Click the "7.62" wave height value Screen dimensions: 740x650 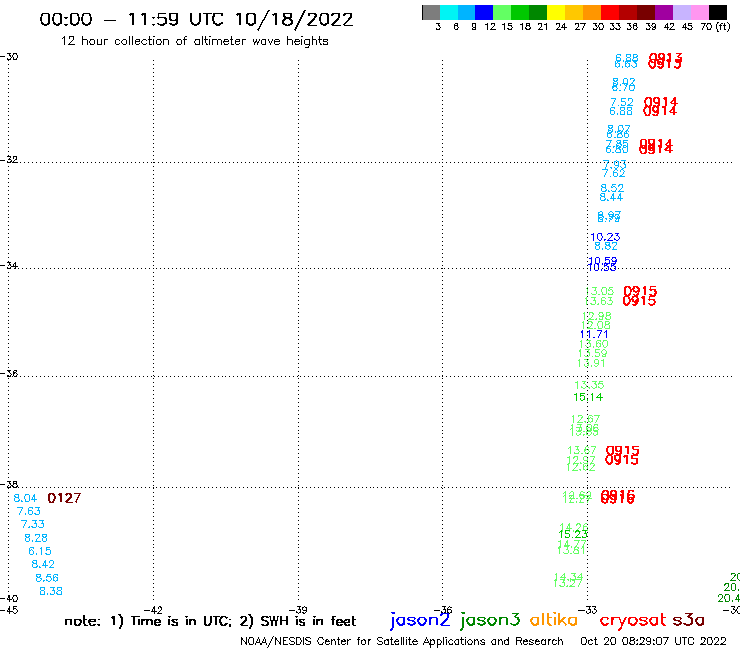pos(614,173)
